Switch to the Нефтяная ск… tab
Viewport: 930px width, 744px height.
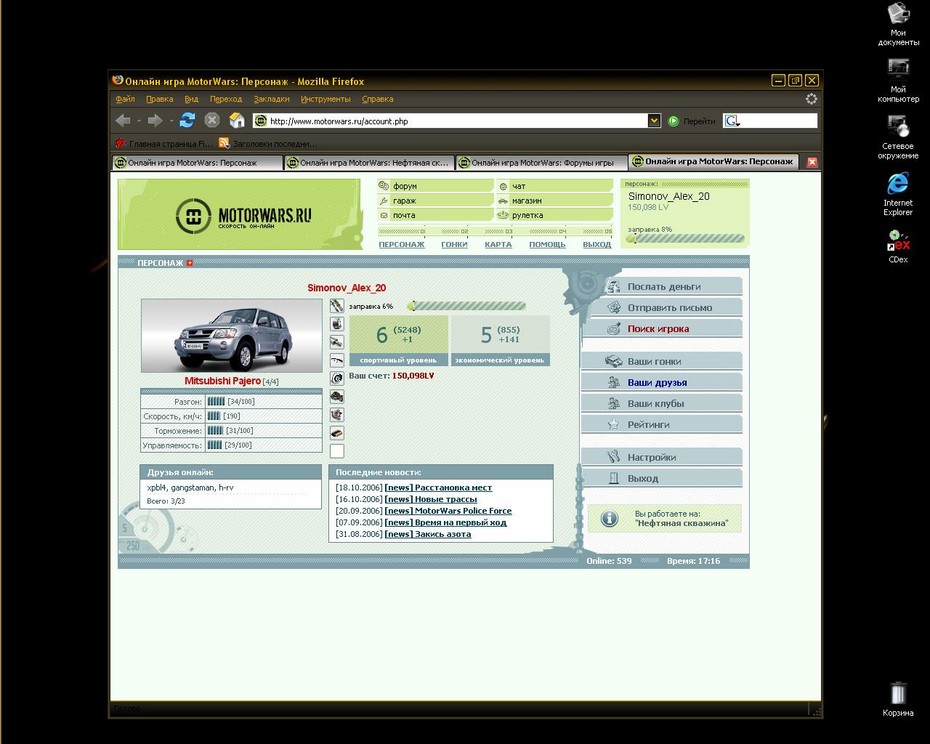[369, 163]
